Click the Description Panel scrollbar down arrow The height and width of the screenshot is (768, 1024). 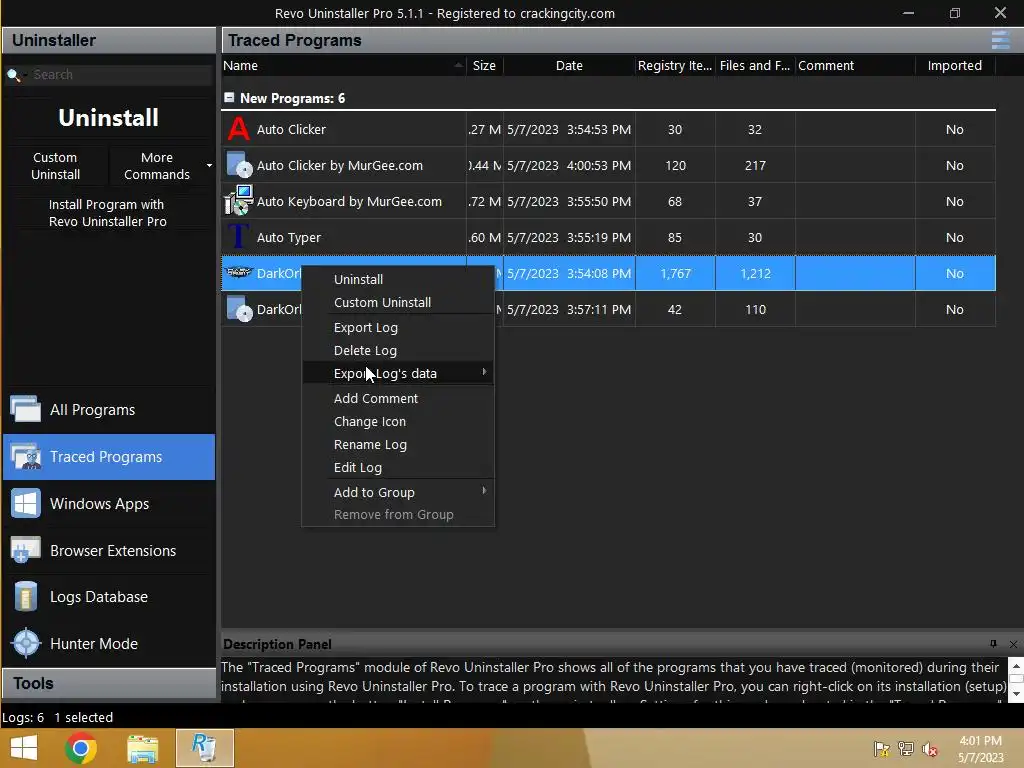click(x=1016, y=694)
